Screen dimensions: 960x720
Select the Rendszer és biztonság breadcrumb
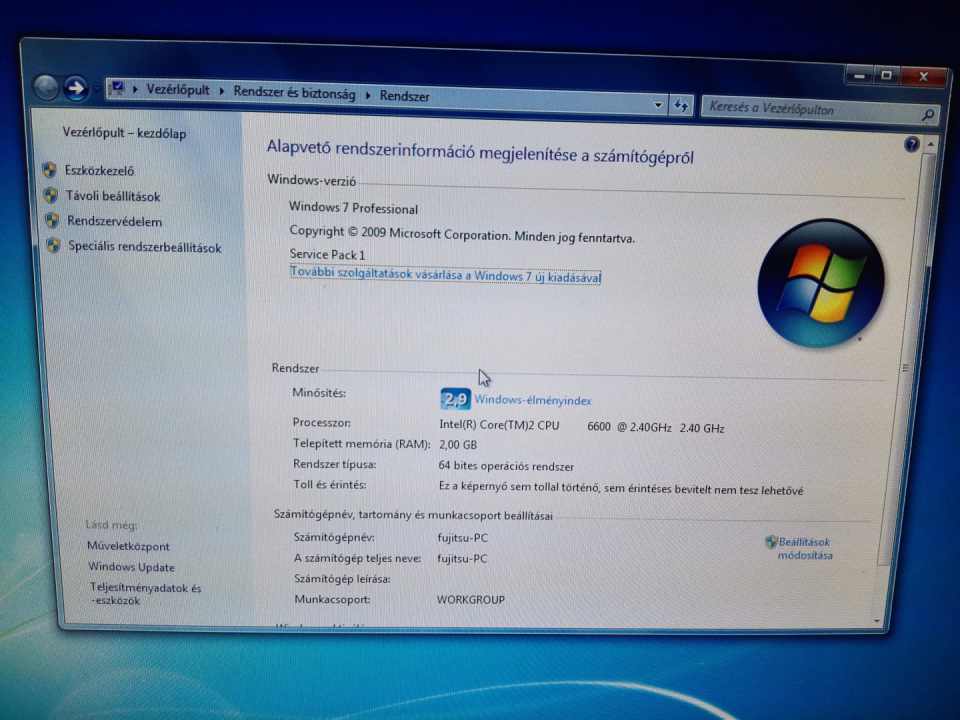tap(294, 93)
